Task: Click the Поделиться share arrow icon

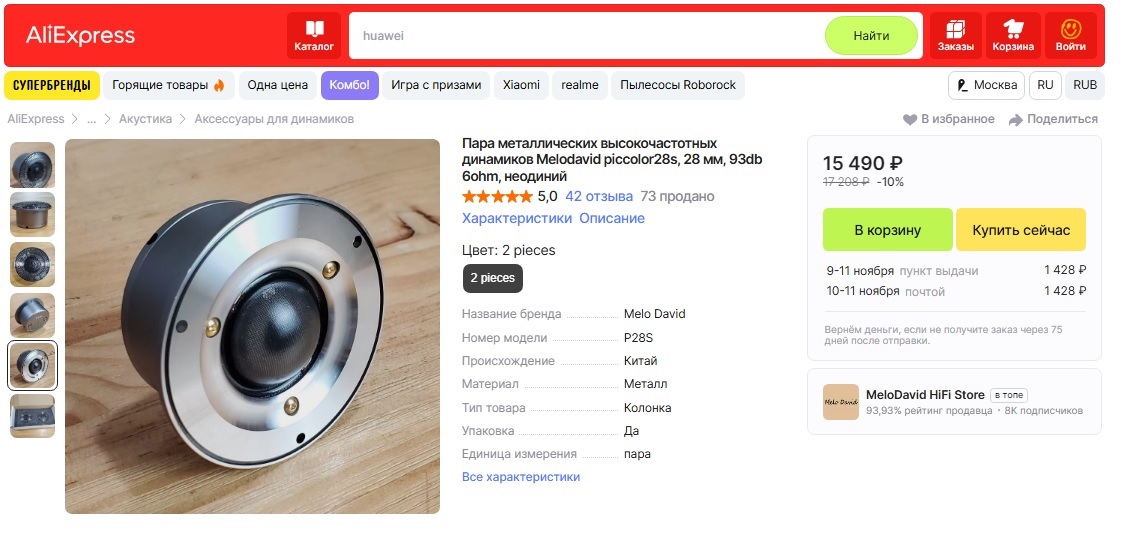Action: (x=1016, y=120)
